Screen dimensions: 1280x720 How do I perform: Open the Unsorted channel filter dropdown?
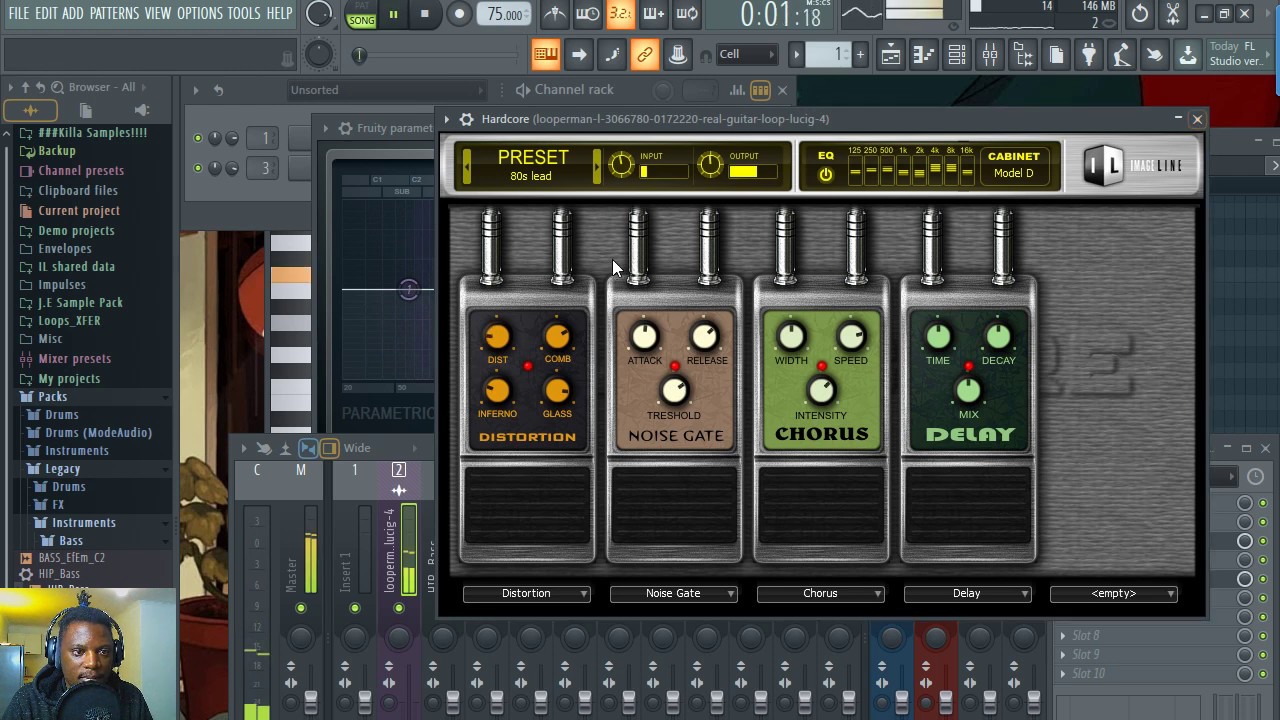(387, 90)
